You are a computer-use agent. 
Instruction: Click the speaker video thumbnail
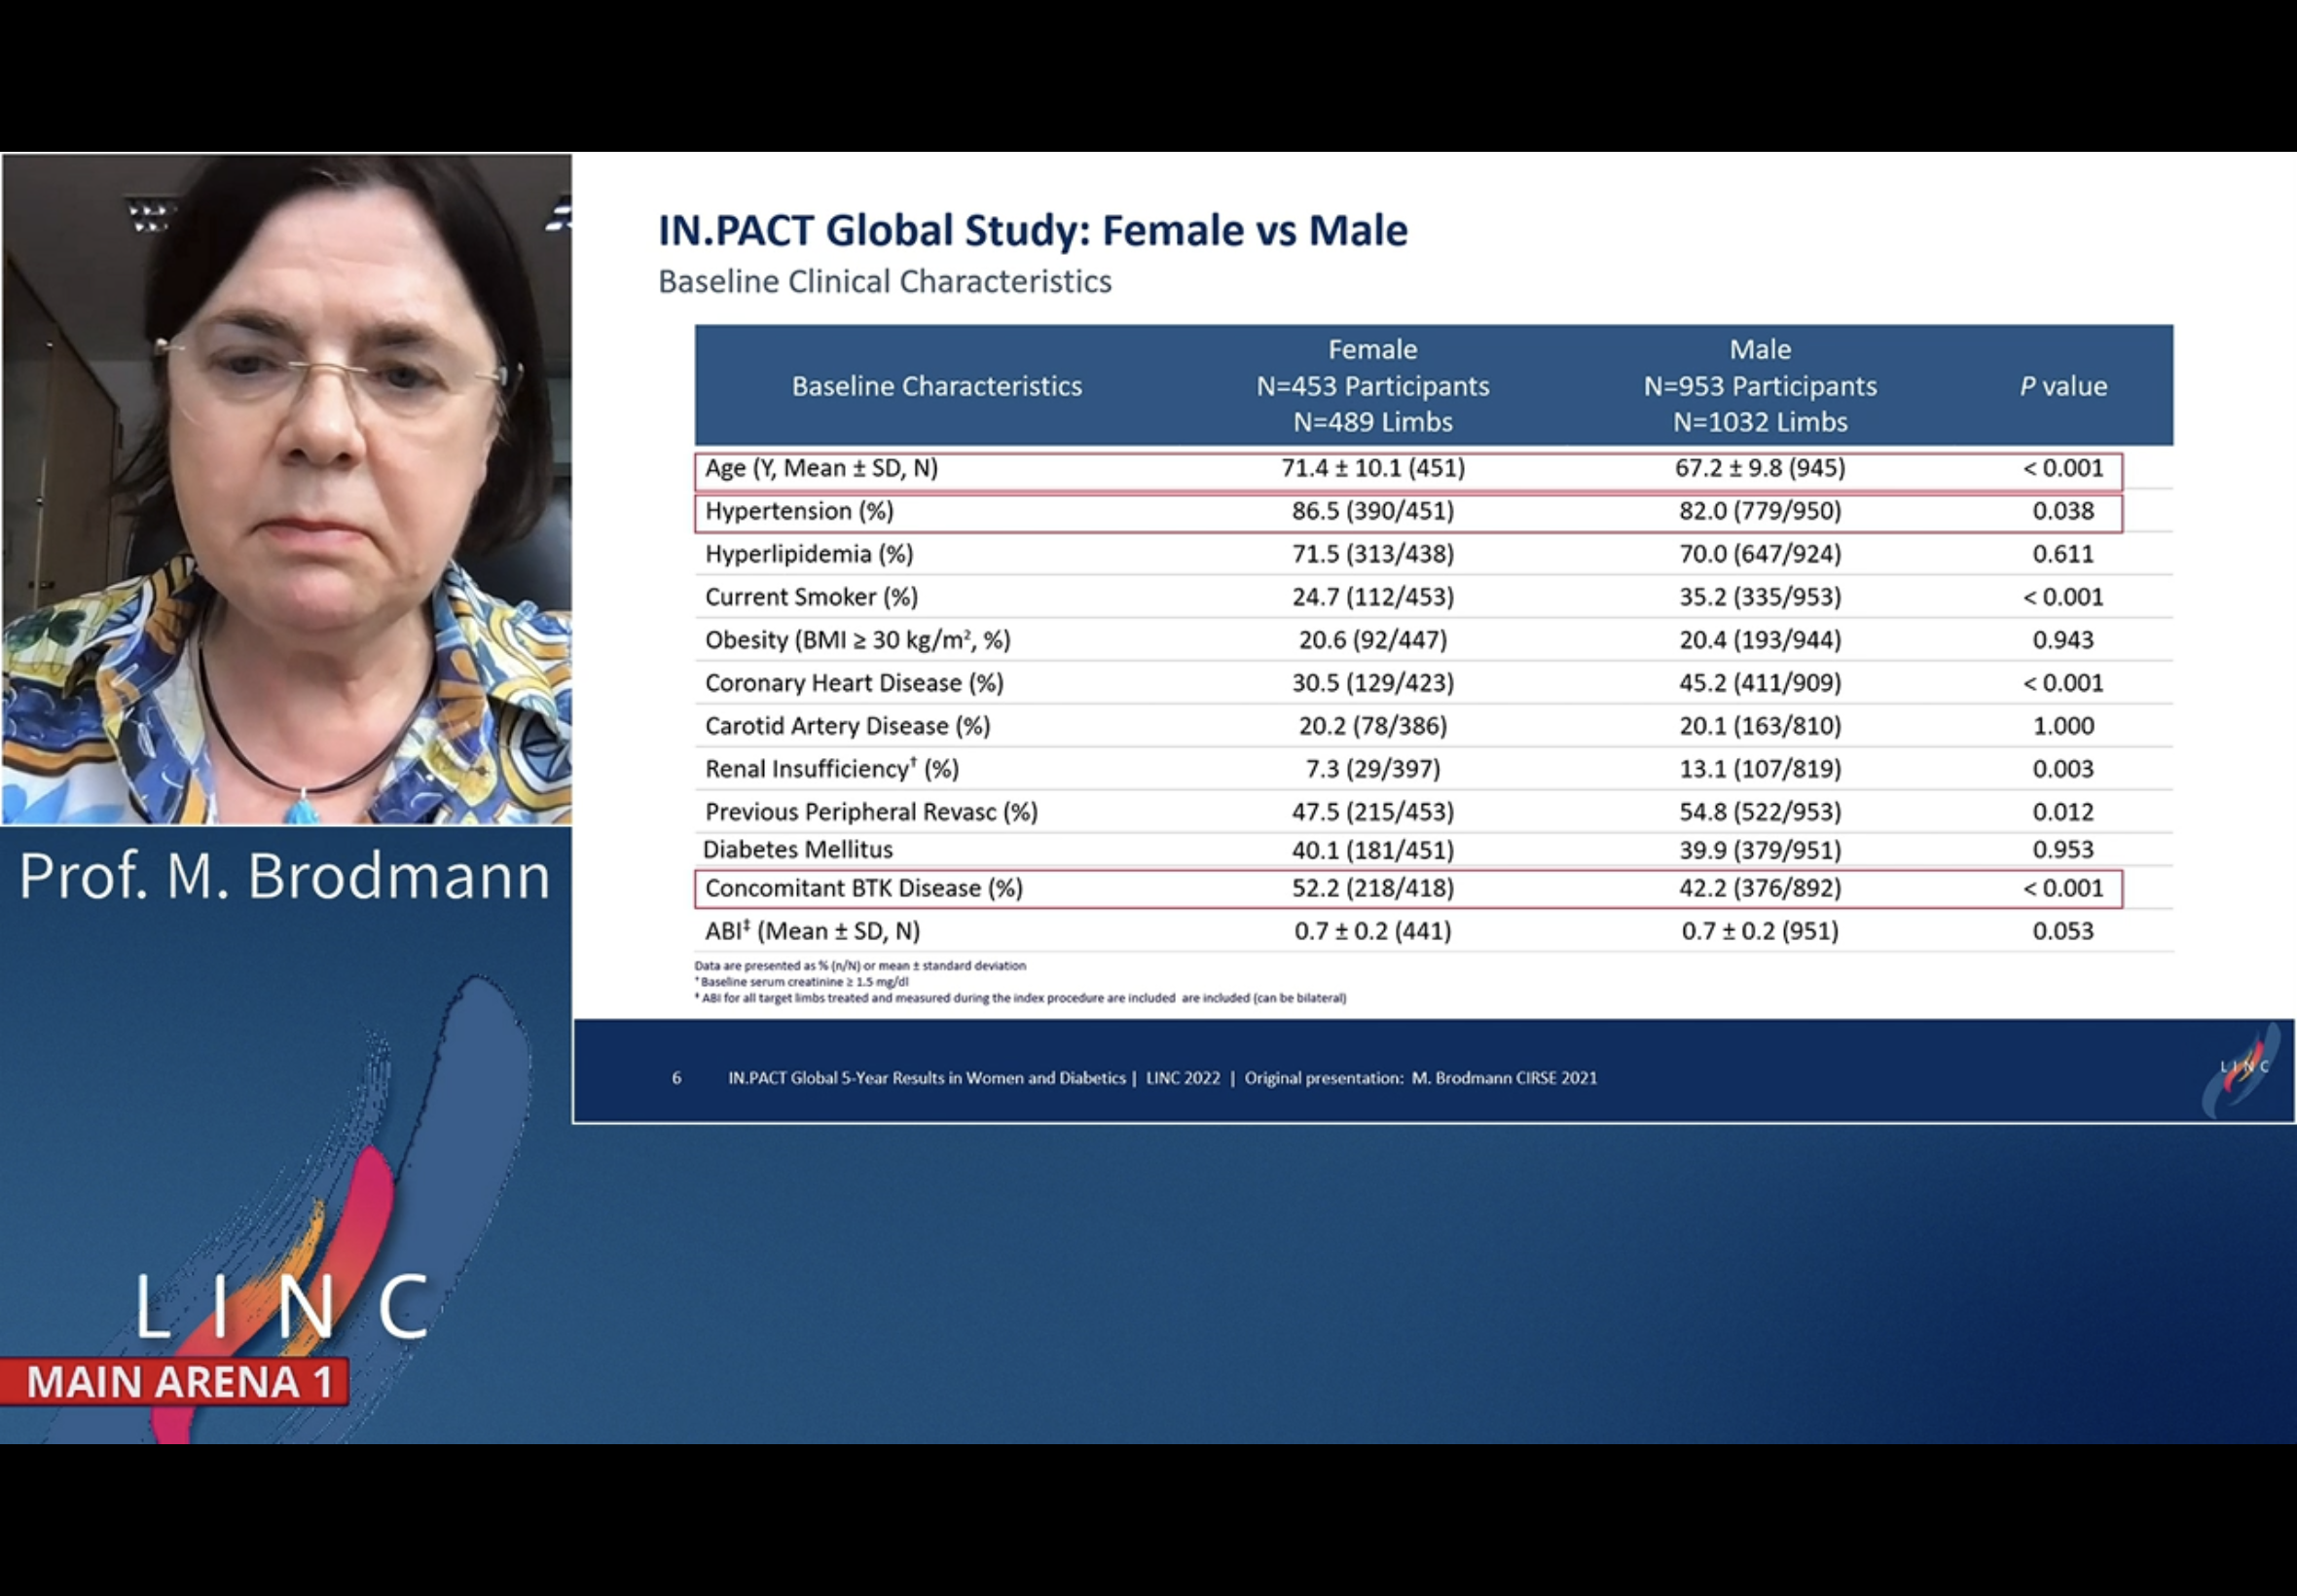287,488
